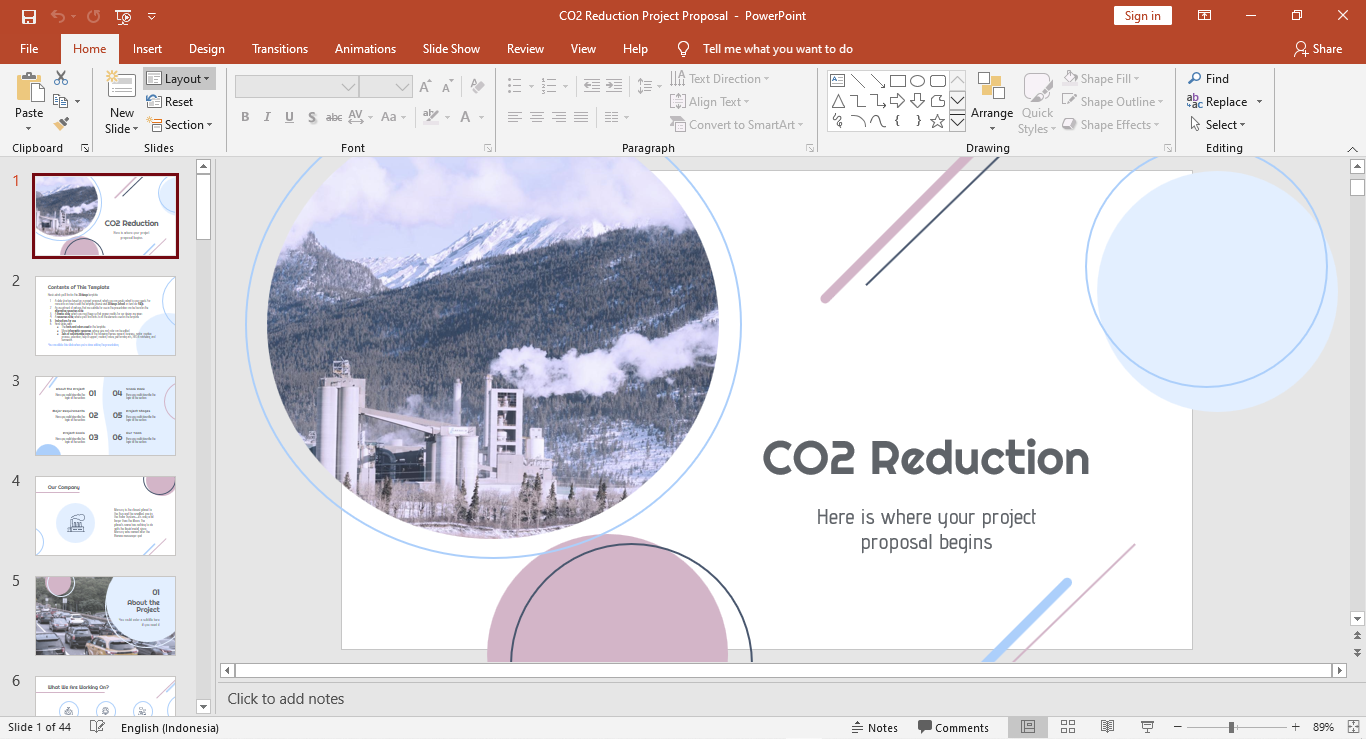Switch to the Slide Show tab
Viewport: 1366px width, 739px height.
[x=451, y=48]
